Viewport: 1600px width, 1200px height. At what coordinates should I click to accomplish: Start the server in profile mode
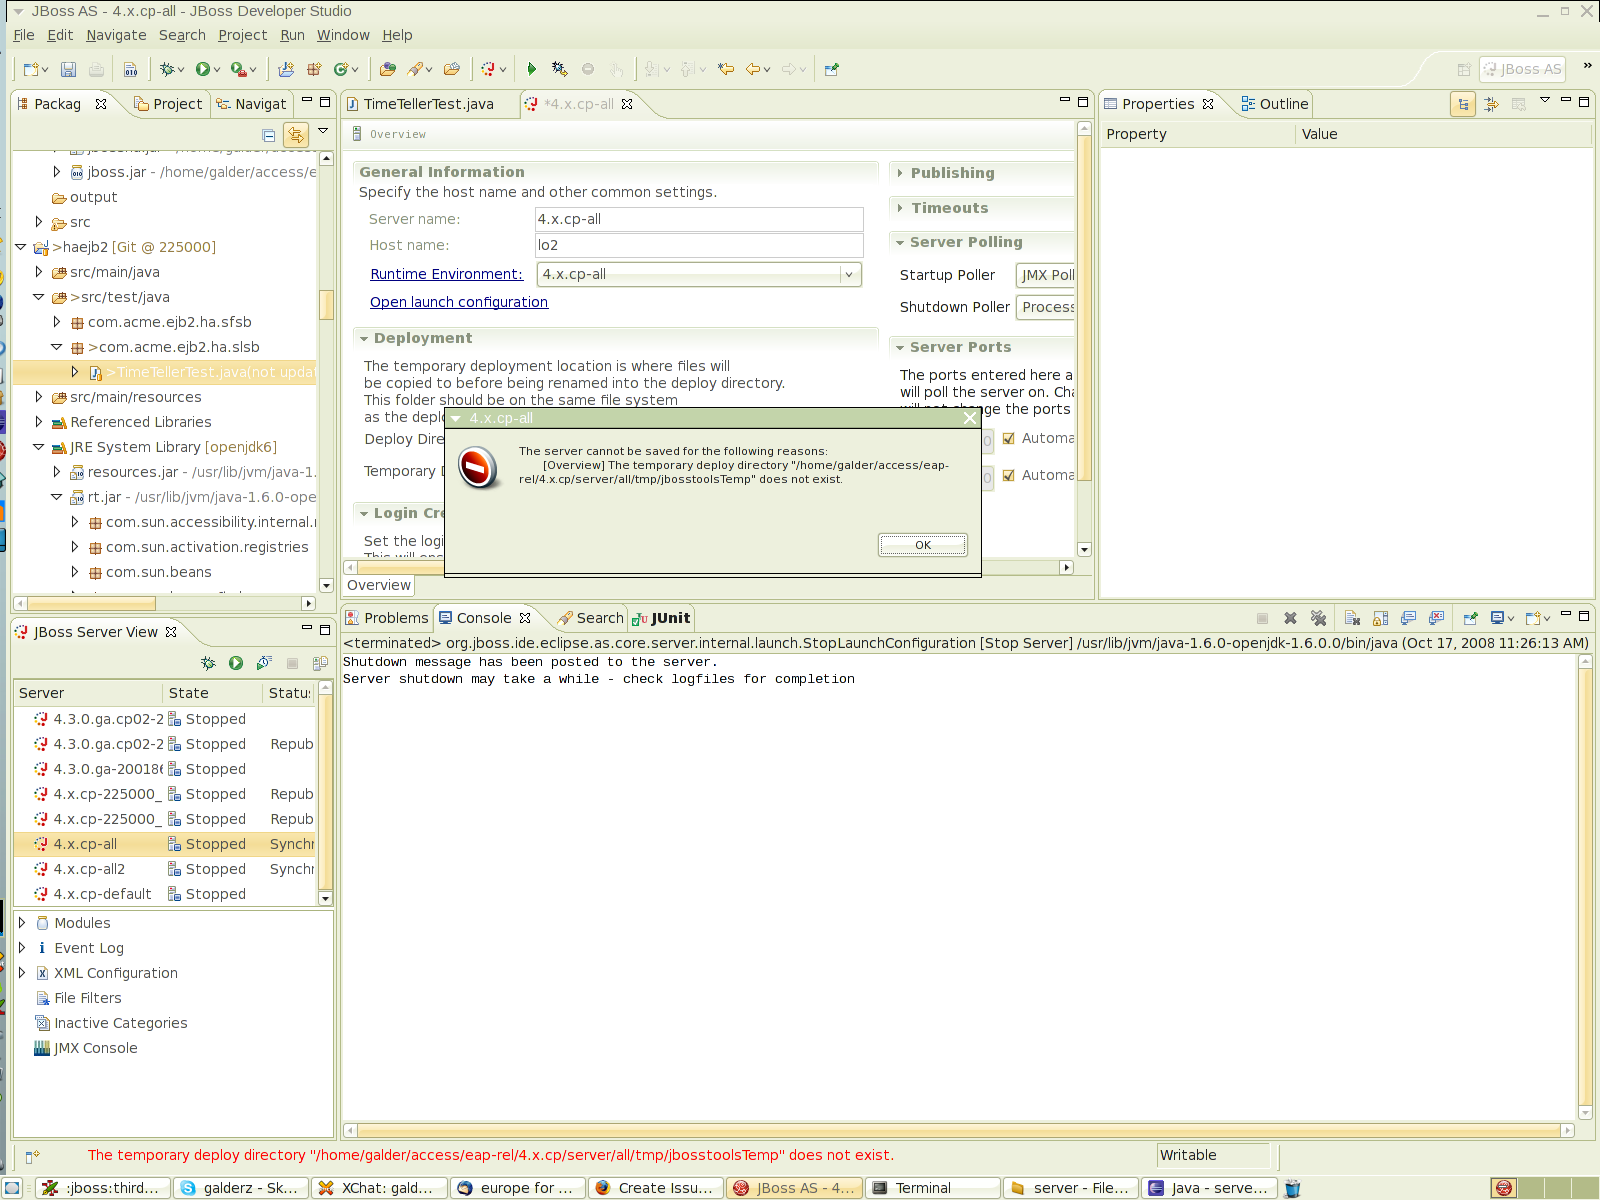(x=264, y=663)
